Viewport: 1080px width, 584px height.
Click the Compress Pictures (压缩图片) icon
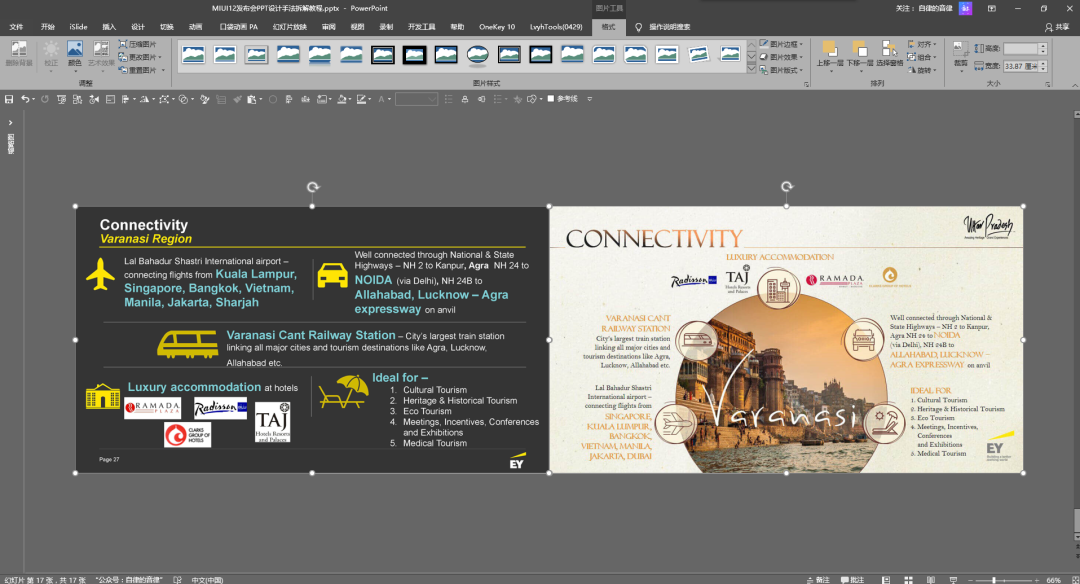[x=138, y=44]
